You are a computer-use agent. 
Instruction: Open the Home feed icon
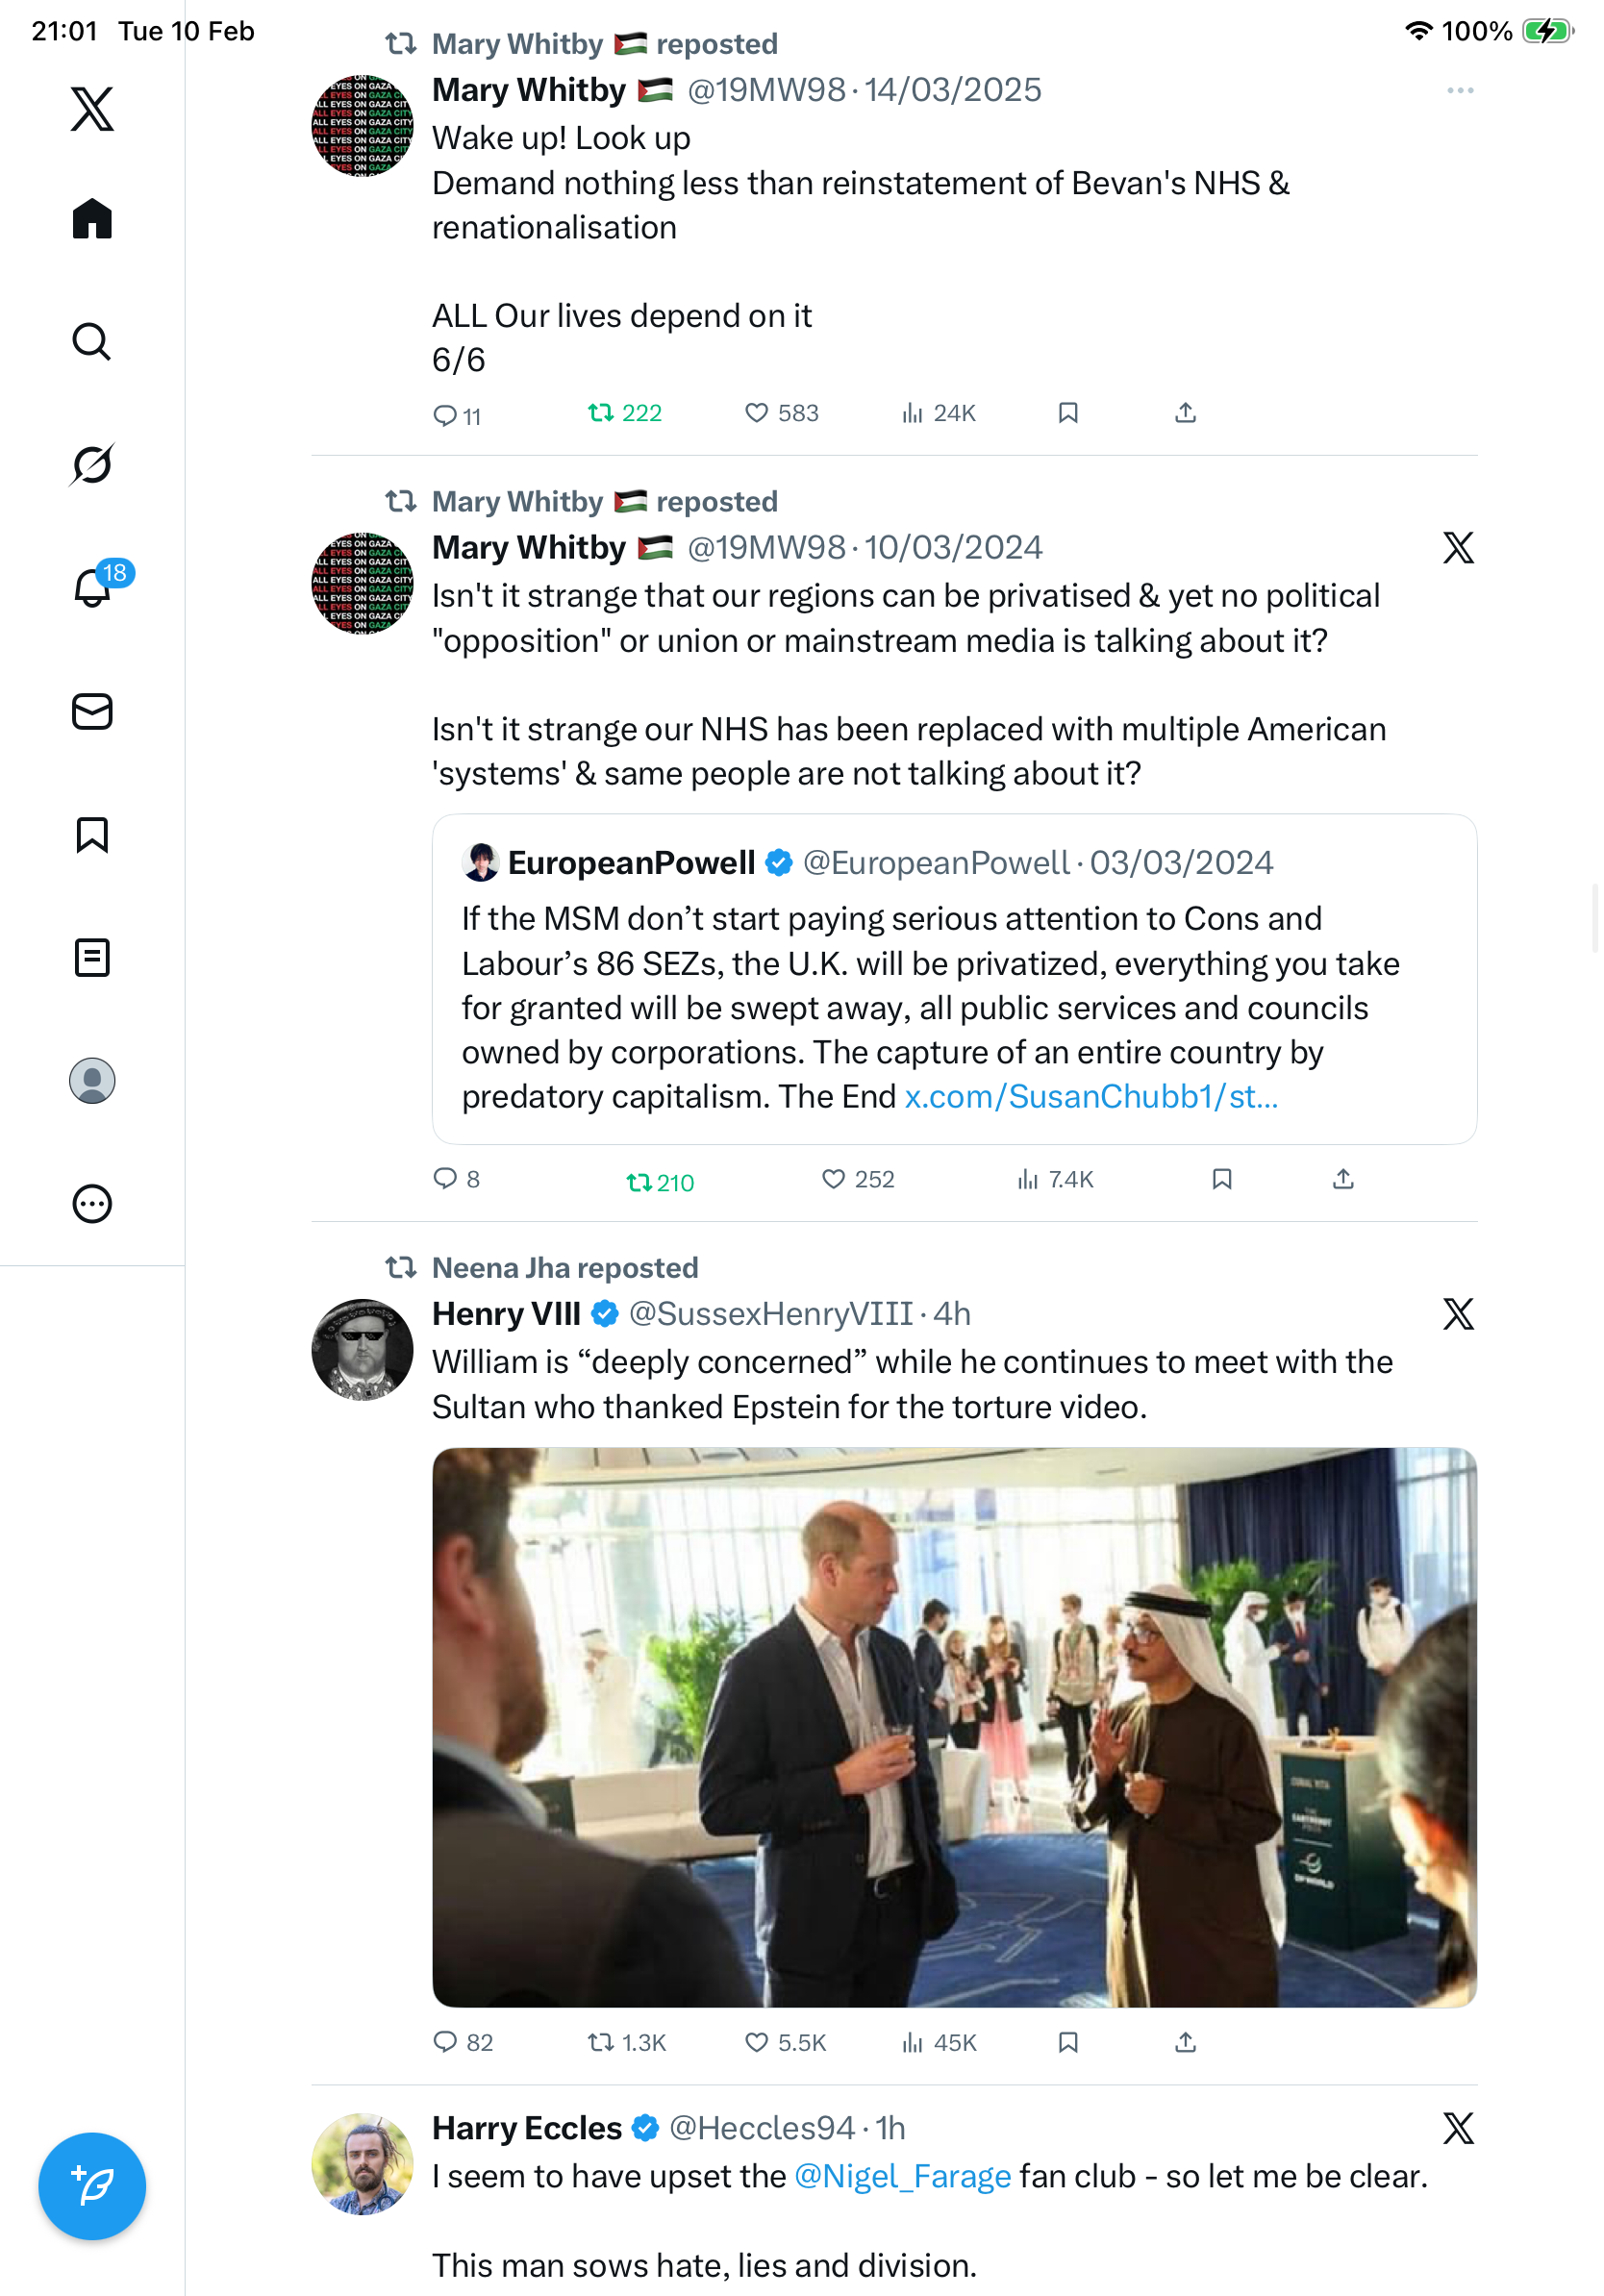pos(92,218)
